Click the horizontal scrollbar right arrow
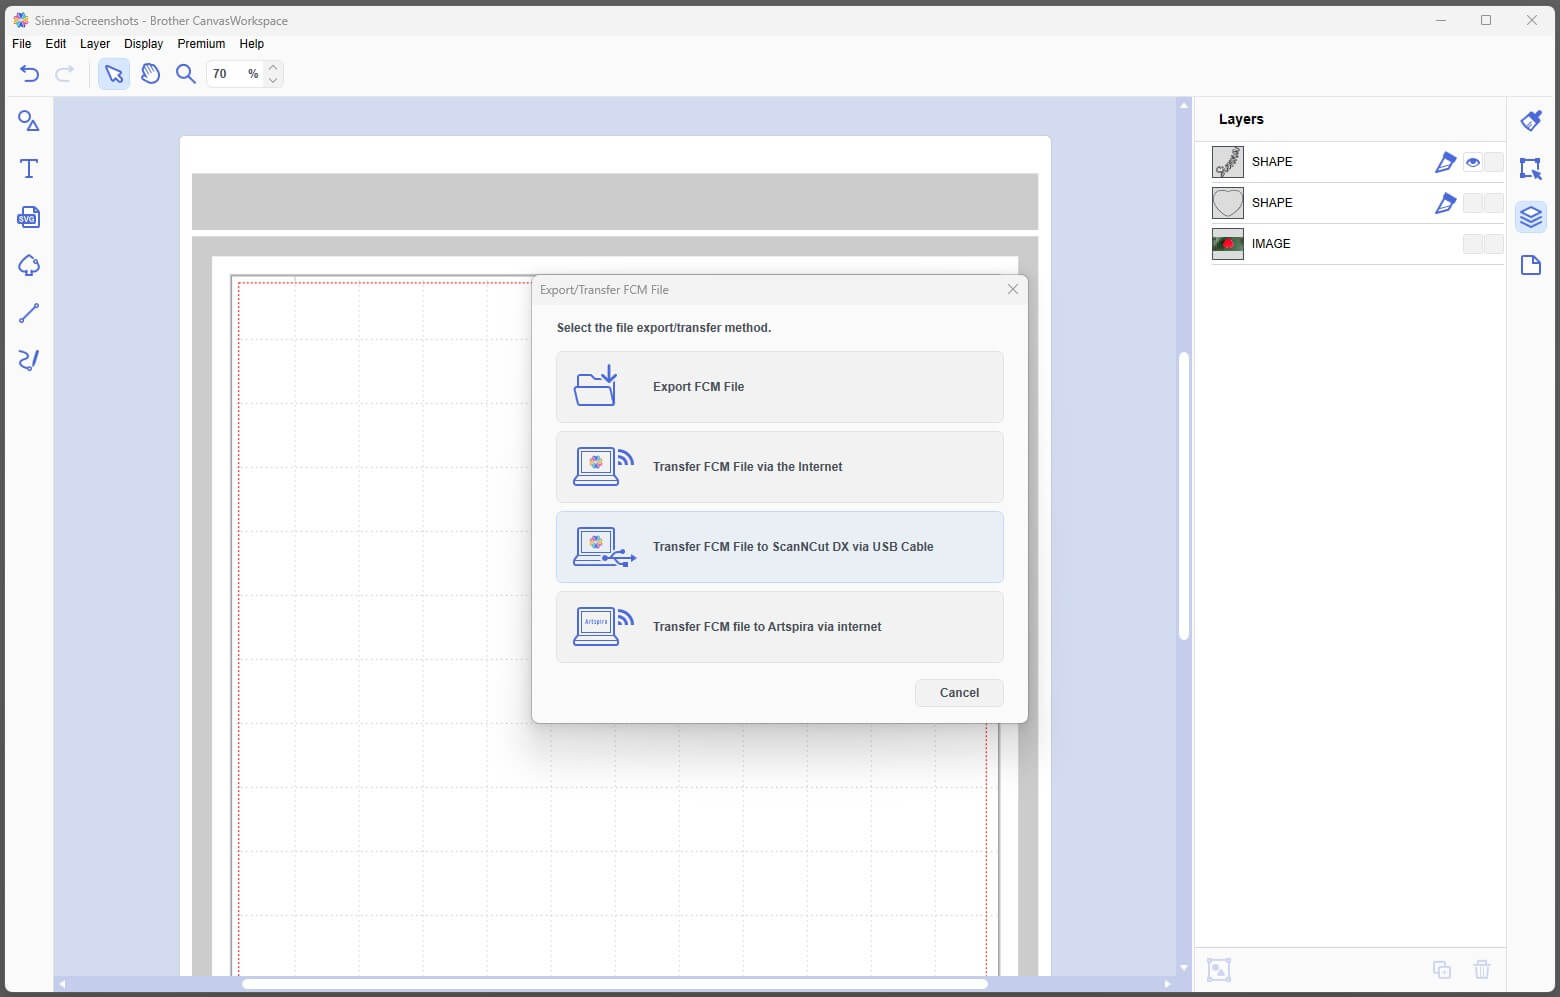Screen dimensions: 1560x997 (1167, 984)
